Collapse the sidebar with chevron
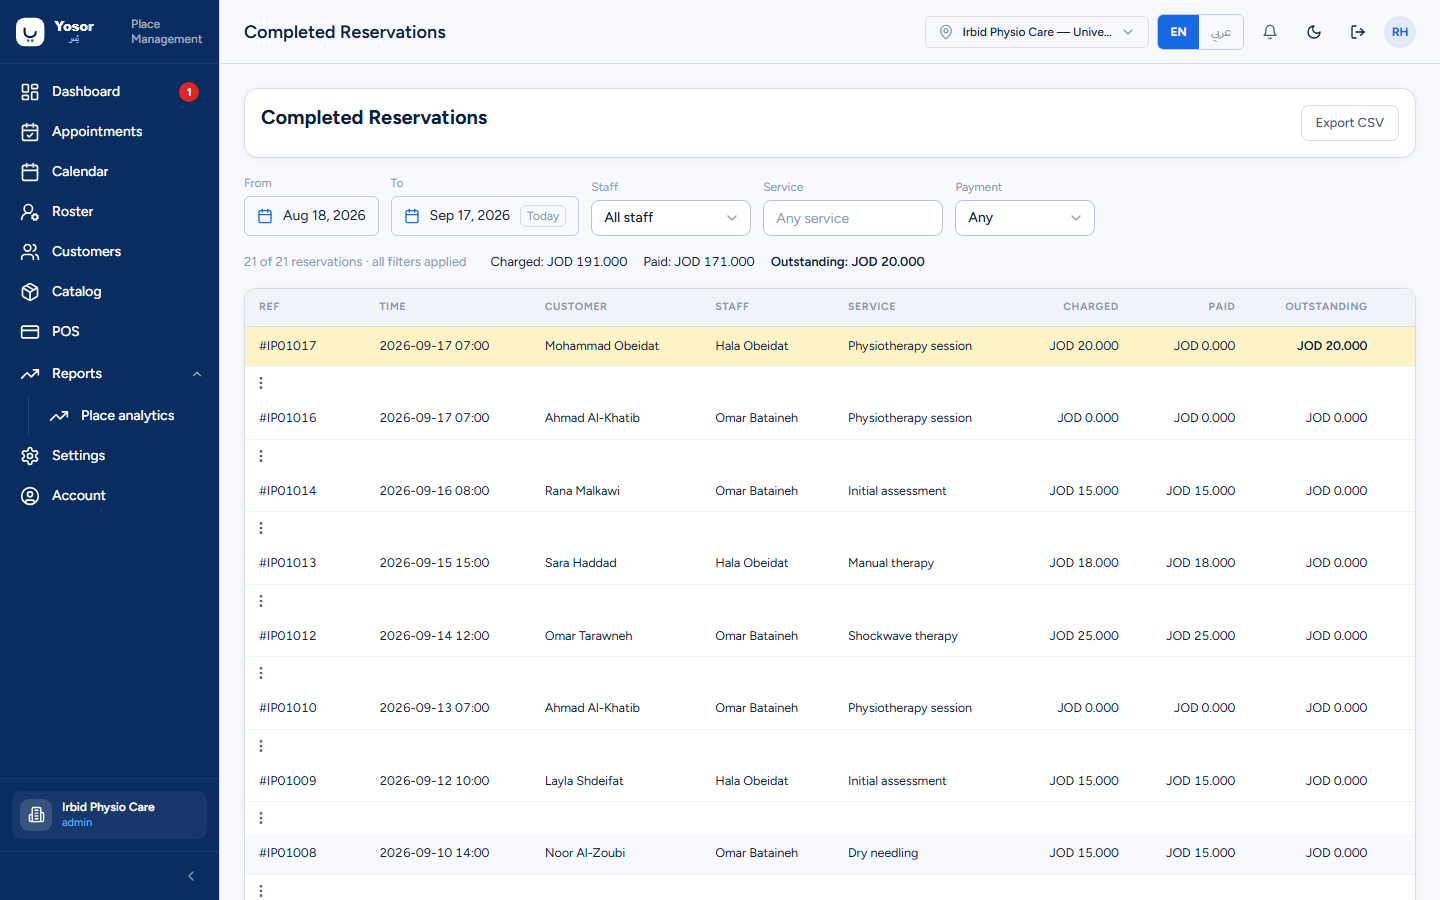This screenshot has width=1440, height=900. (191, 876)
